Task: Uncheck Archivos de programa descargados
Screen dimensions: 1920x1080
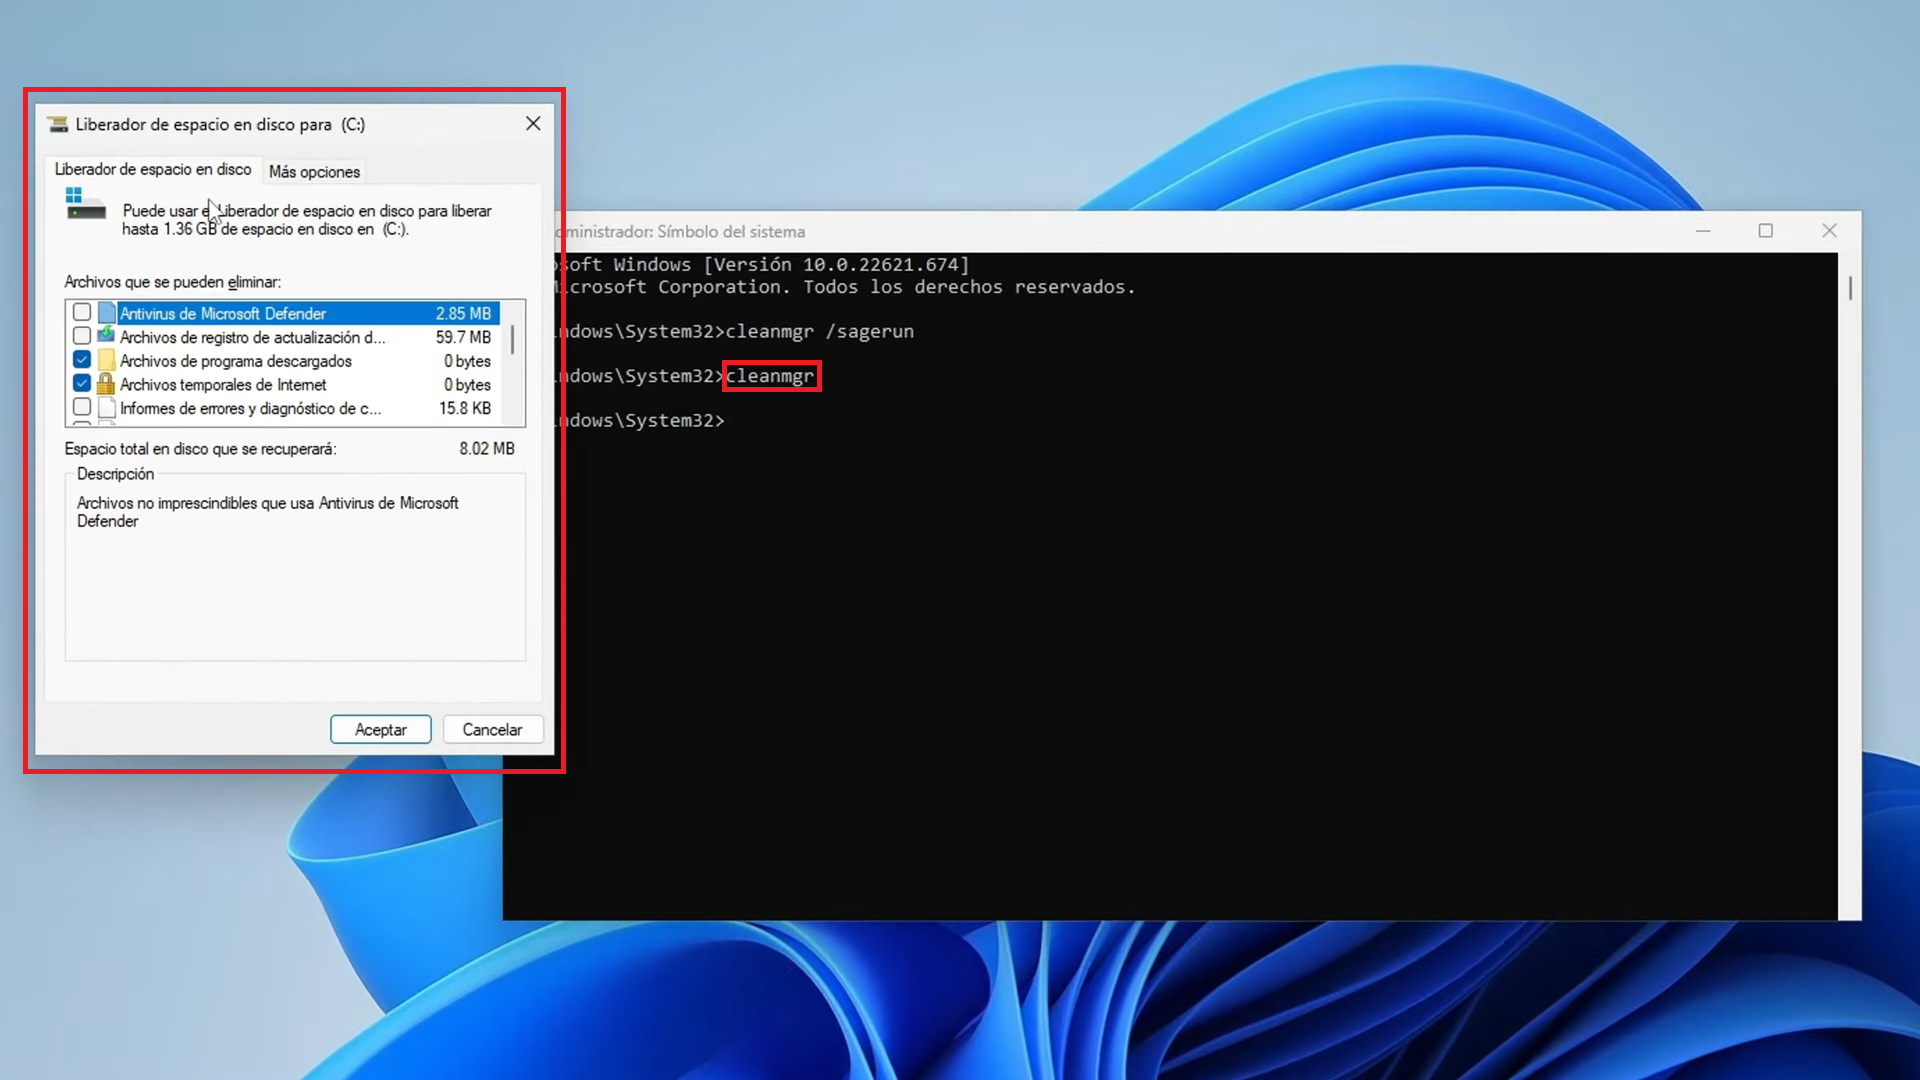Action: pyautogui.click(x=82, y=360)
